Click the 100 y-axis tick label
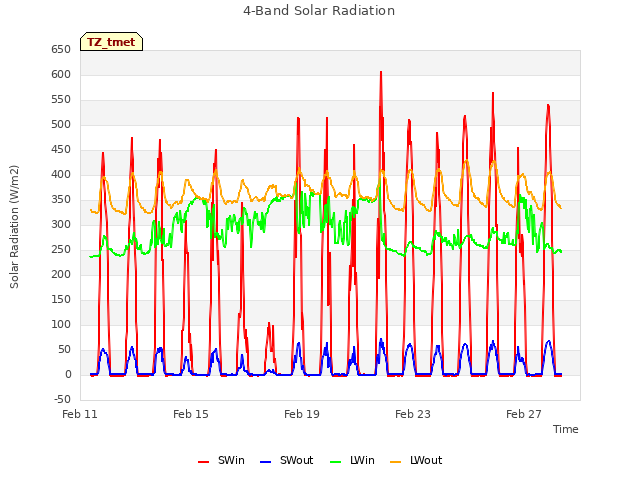The image size is (640, 480). pos(61,324)
